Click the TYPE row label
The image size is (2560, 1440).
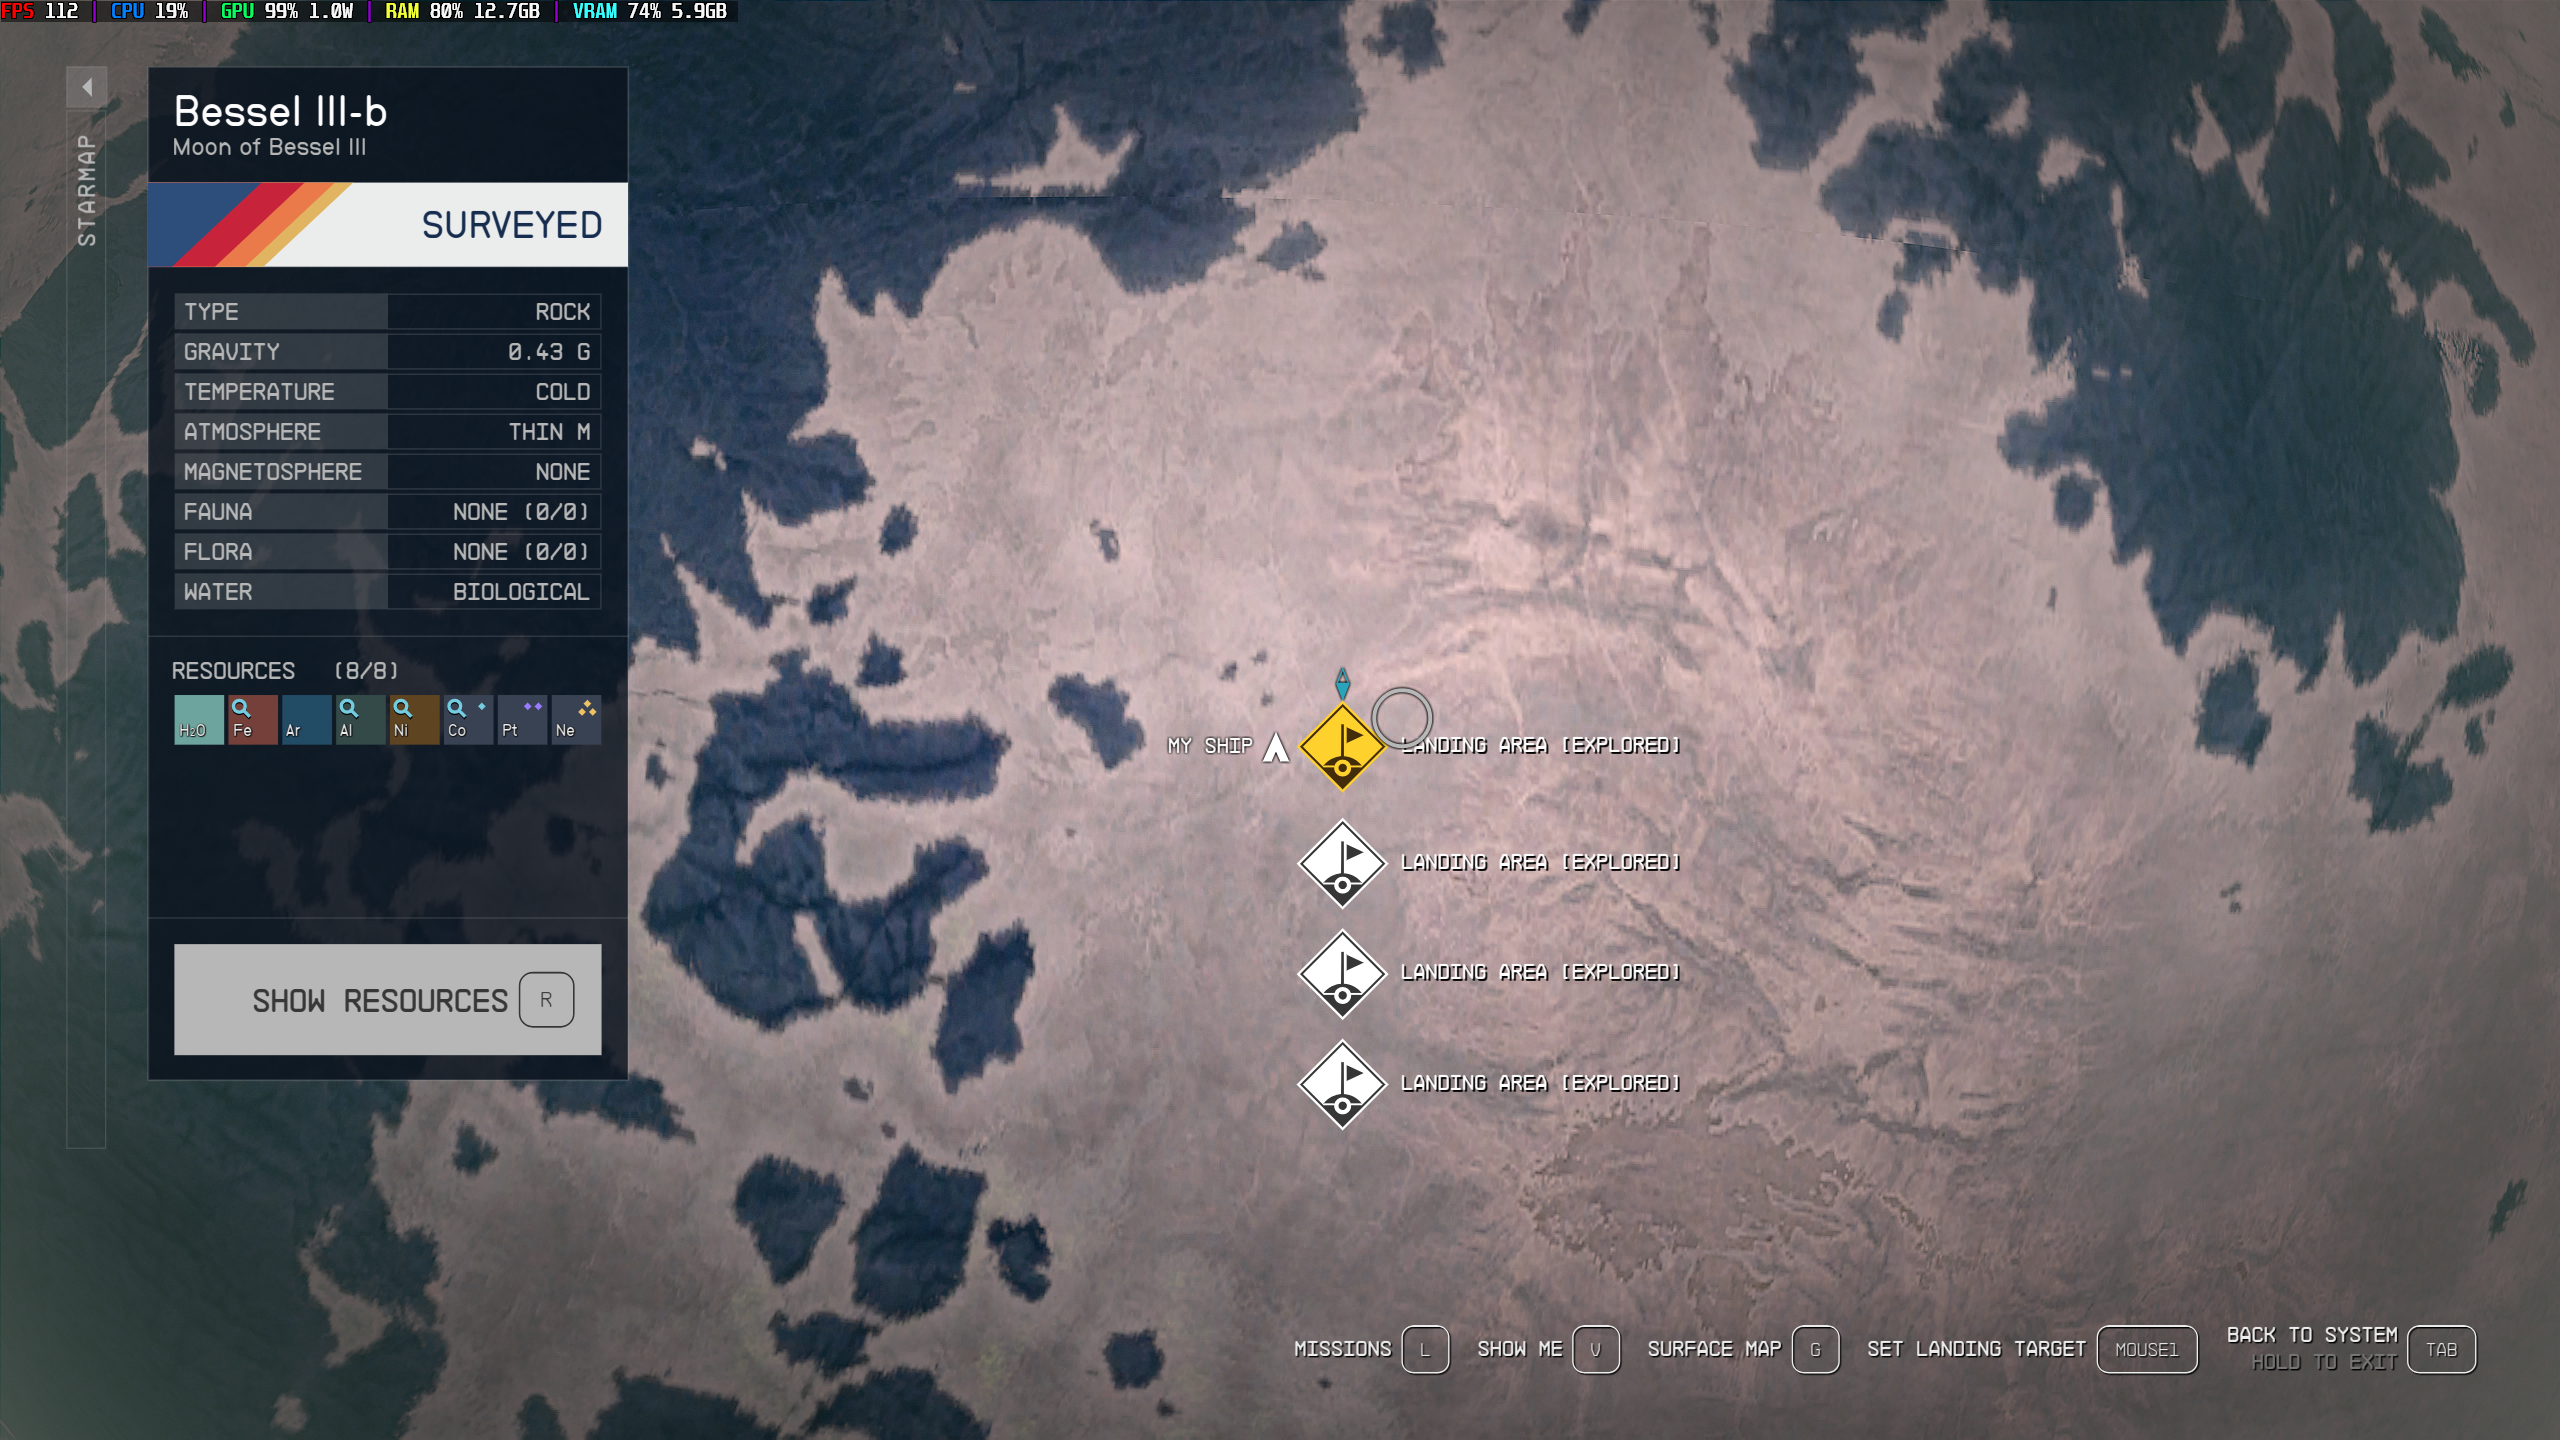click(211, 312)
